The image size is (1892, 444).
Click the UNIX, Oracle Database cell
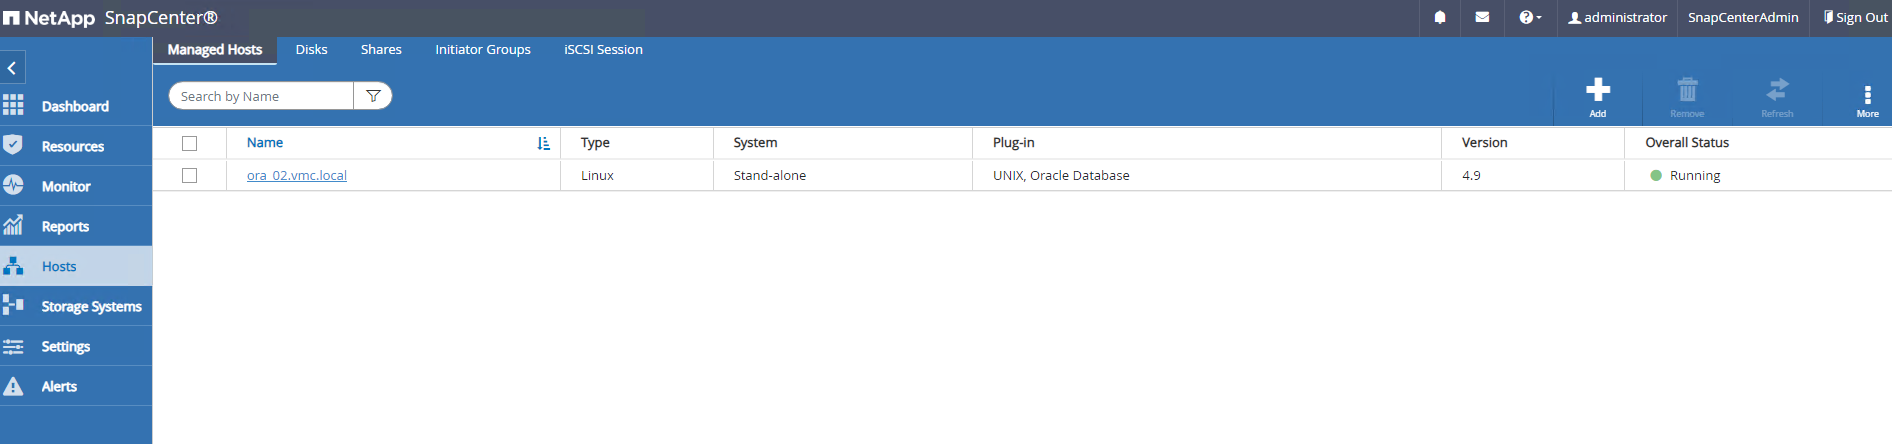(1061, 175)
